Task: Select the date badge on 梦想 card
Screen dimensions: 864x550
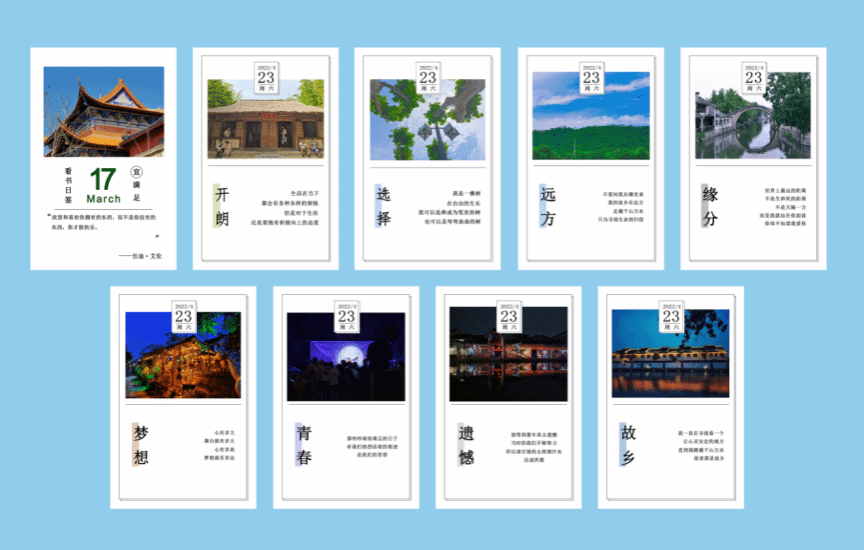Action: coord(183,316)
